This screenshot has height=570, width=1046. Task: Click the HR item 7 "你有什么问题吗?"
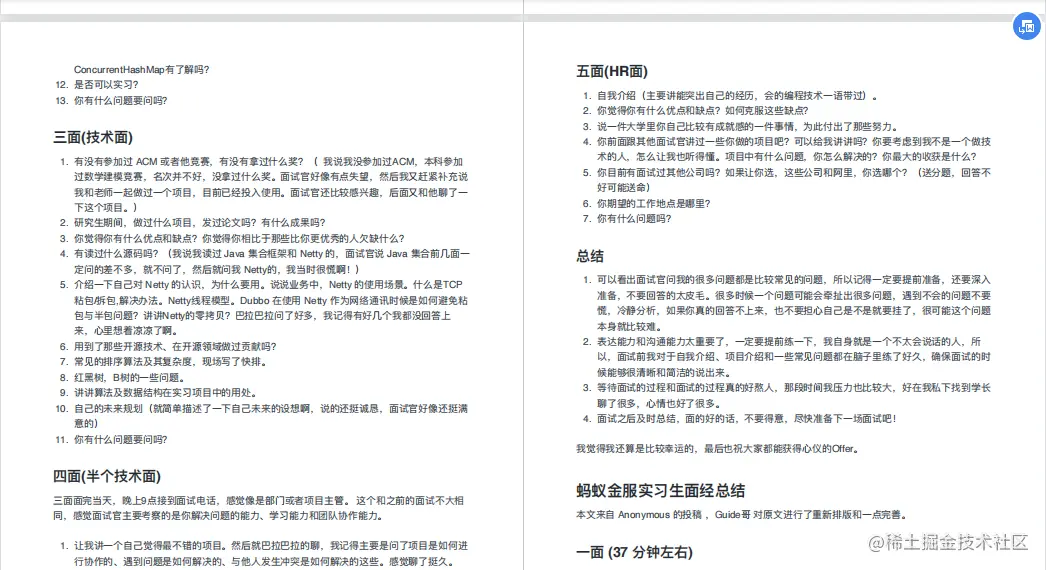[634, 219]
